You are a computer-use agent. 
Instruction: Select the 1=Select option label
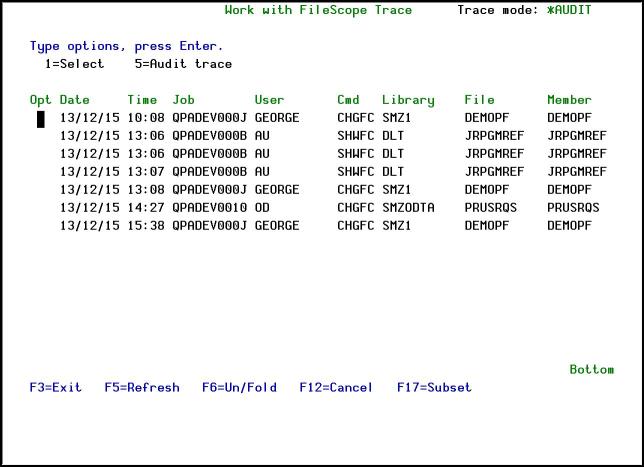tap(70, 64)
